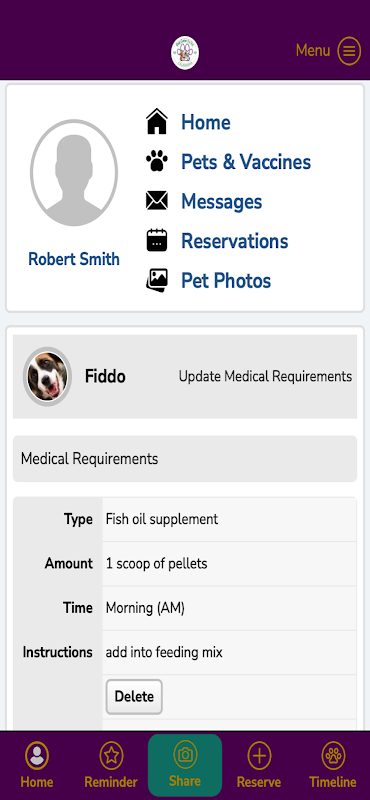Viewport: 370px width, 800px height.
Task: Click the Robert Smith avatar placeholder
Action: [x=74, y=173]
